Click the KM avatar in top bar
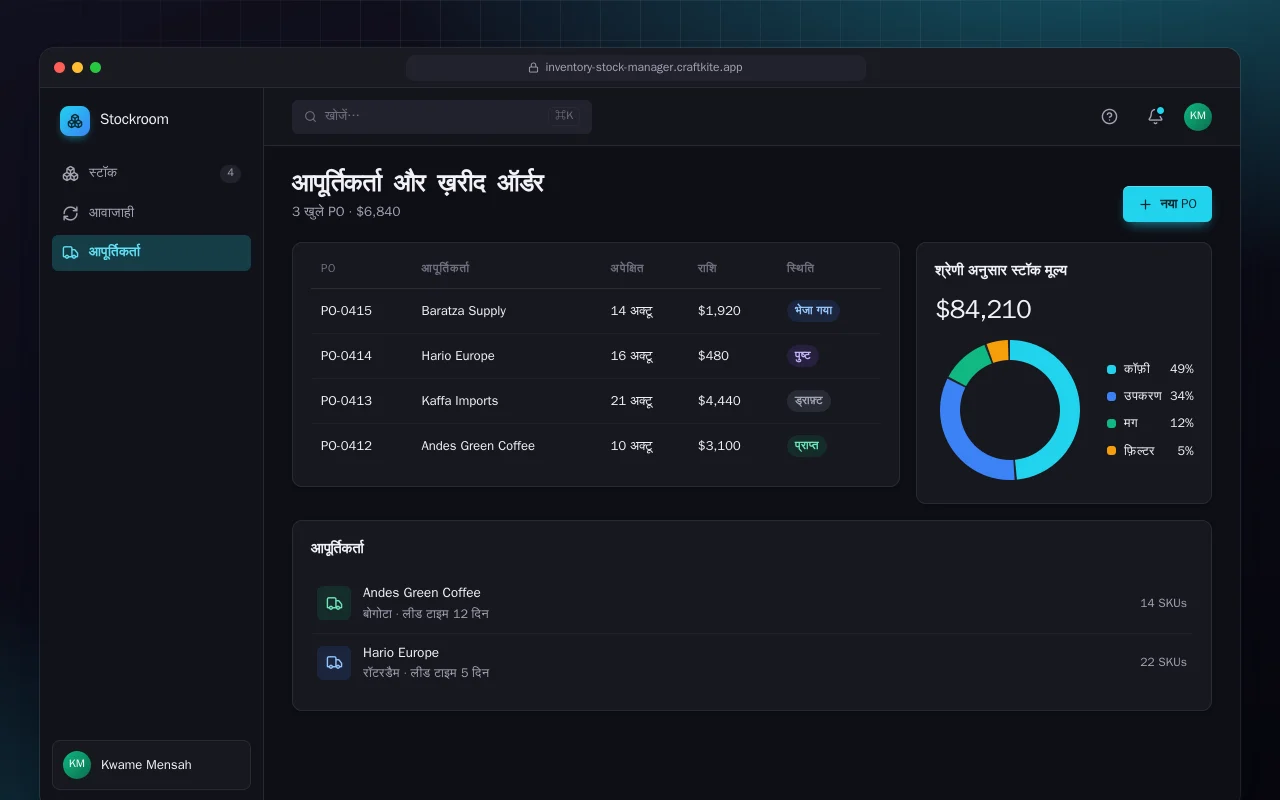Screen dimensions: 1280x800 tap(1198, 116)
